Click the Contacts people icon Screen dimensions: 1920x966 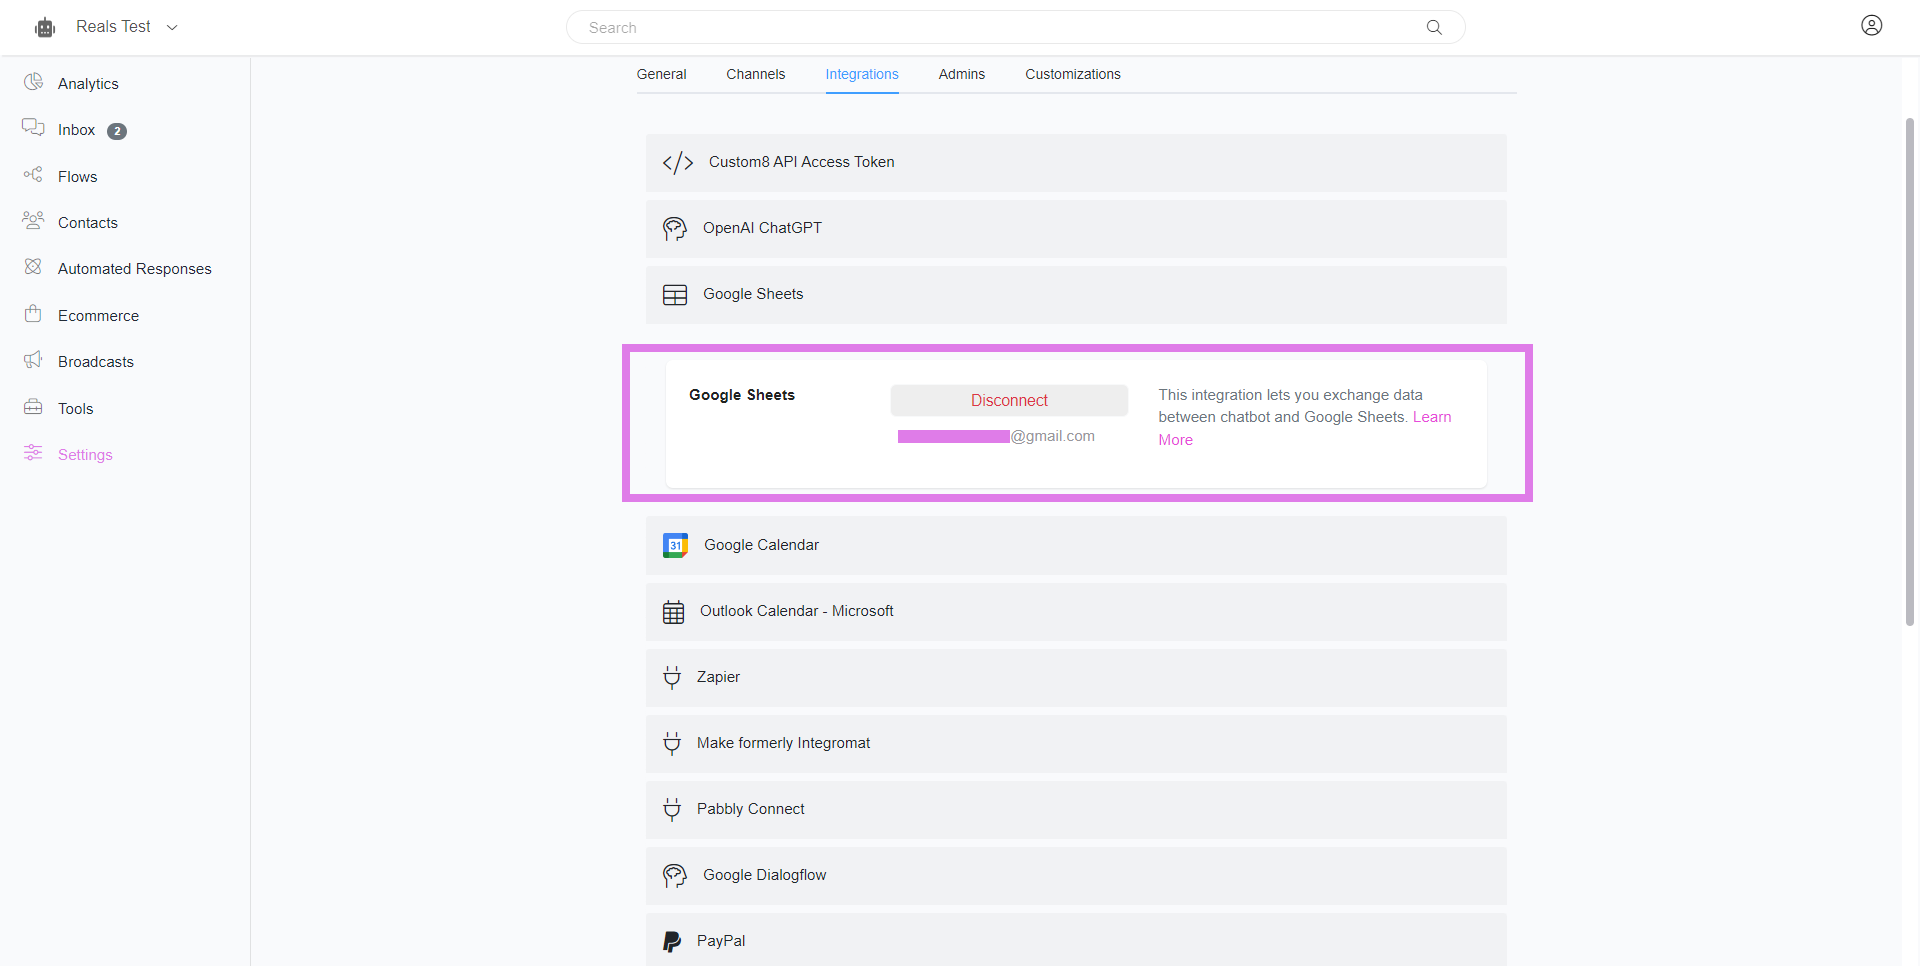pos(33,220)
